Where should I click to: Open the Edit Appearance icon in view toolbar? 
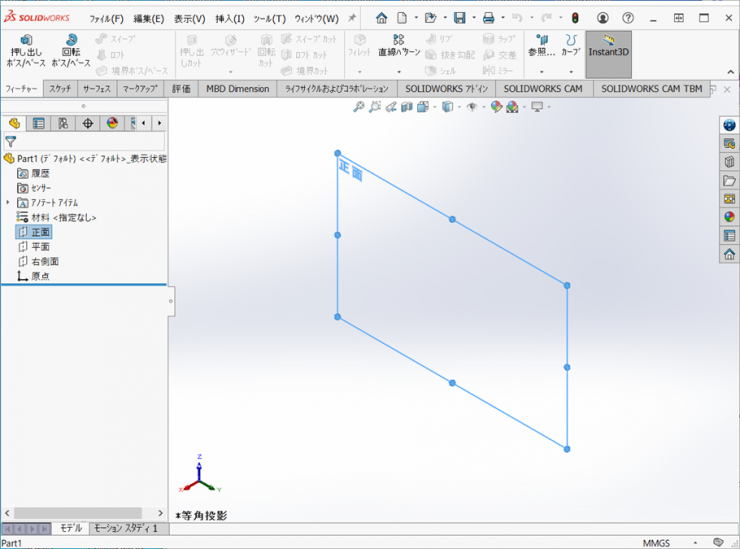coord(496,107)
